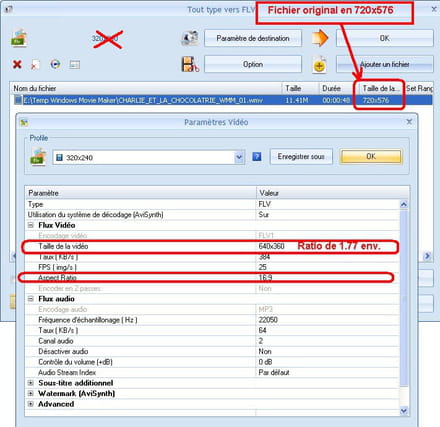Click the orange arrow start icon
The width and height of the screenshot is (440, 427).
pos(320,38)
